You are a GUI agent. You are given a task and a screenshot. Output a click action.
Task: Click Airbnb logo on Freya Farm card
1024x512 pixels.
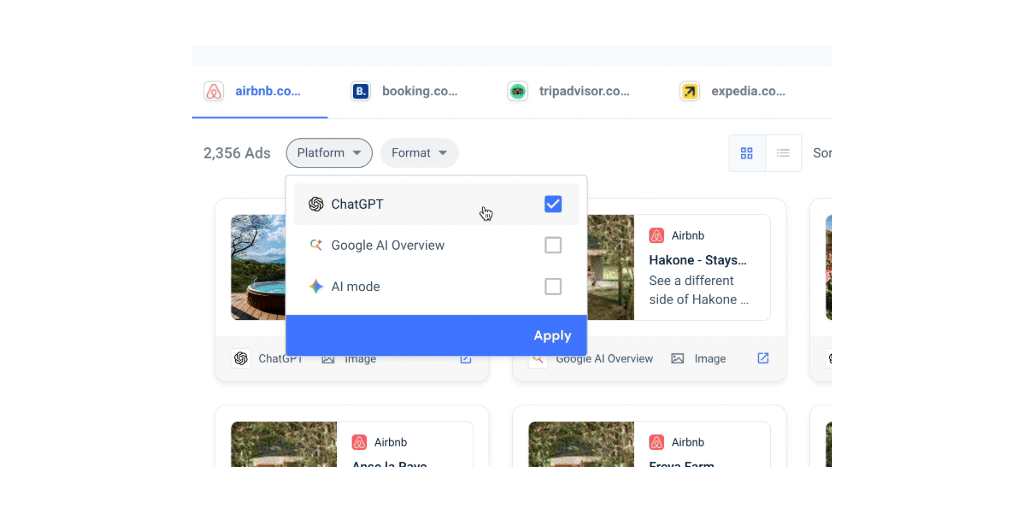tap(656, 442)
